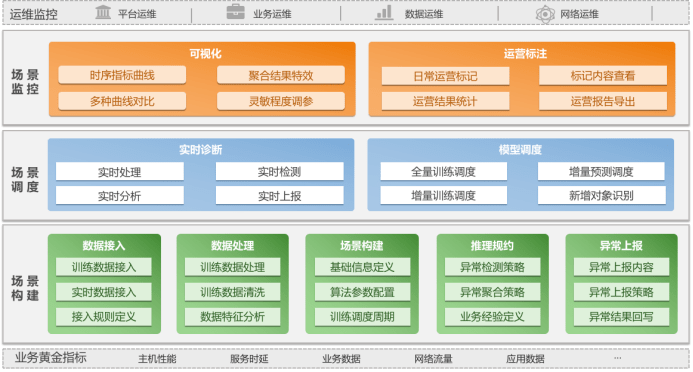Click the 异常检测策略 box
Image resolution: width=693 pixels, height=372 pixels.
[492, 267]
